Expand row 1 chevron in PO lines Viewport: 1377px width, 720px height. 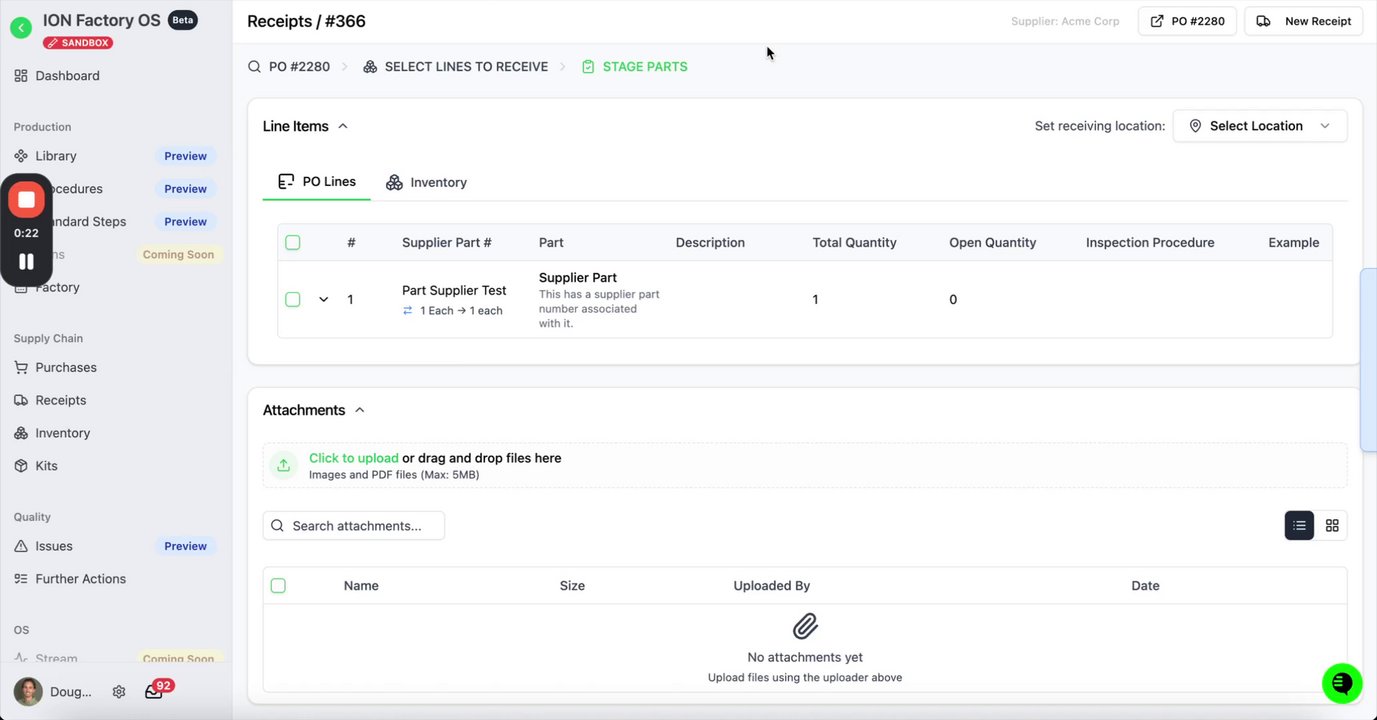pos(323,299)
